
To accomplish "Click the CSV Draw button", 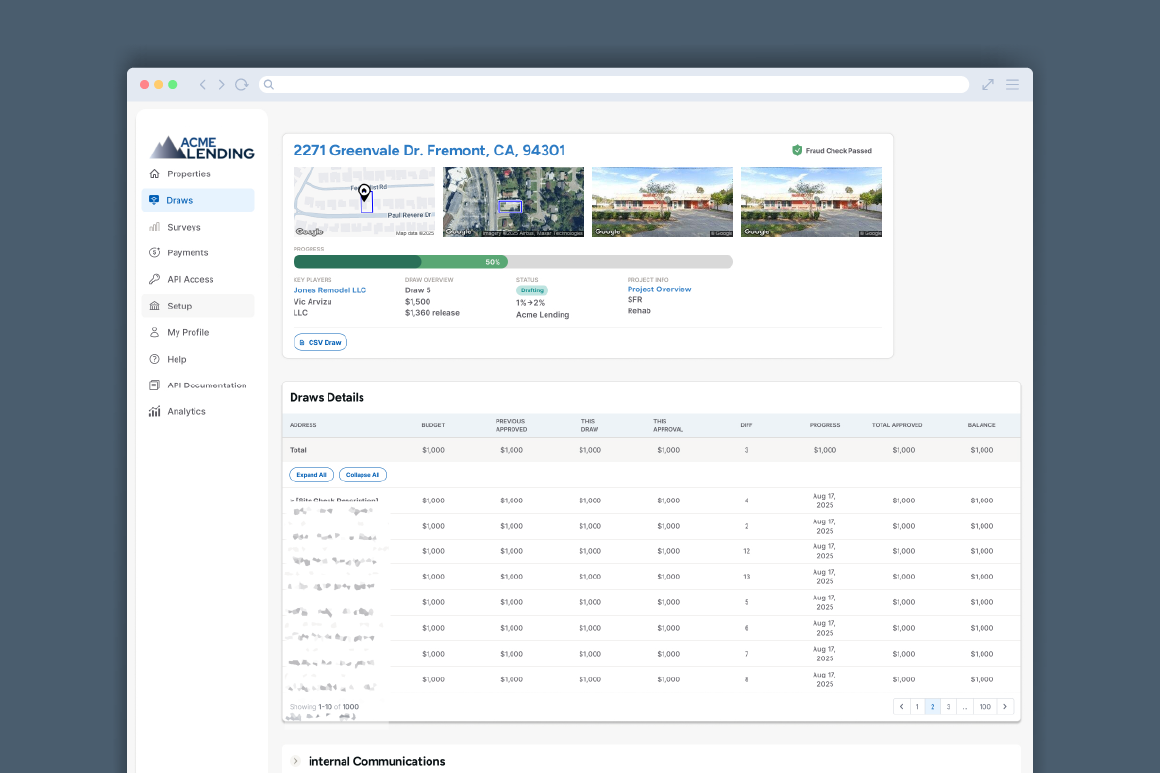I will tap(320, 342).
